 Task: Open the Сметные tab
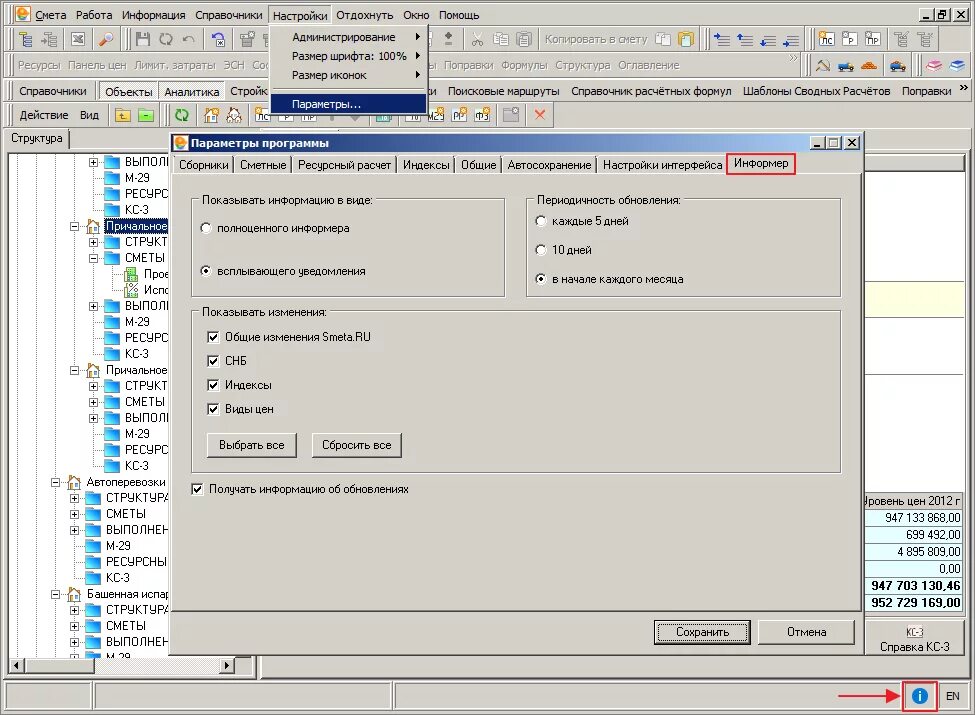tap(263, 165)
